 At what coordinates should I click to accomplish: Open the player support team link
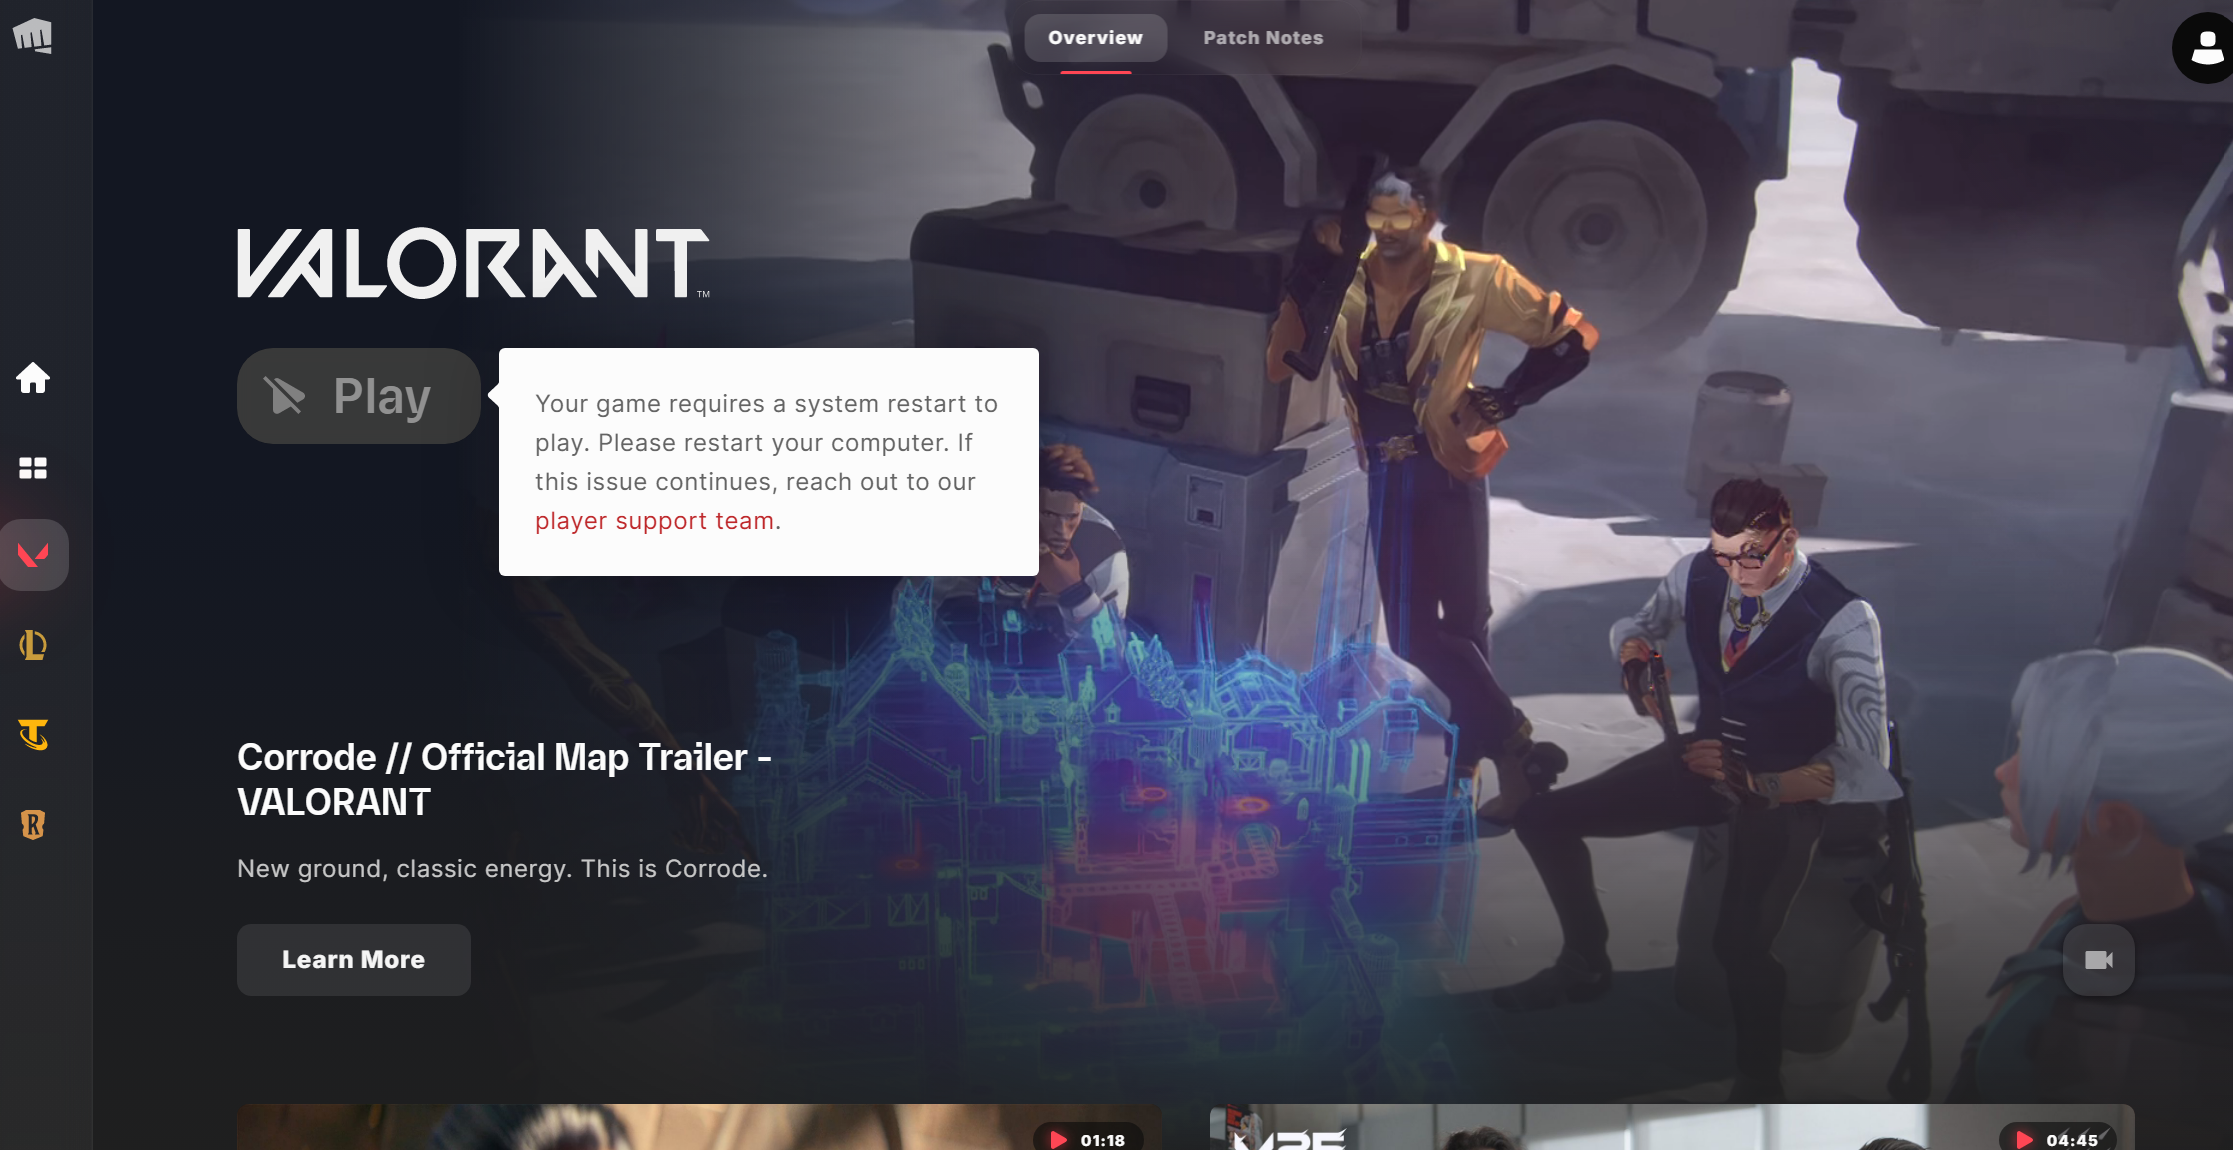click(x=655, y=521)
